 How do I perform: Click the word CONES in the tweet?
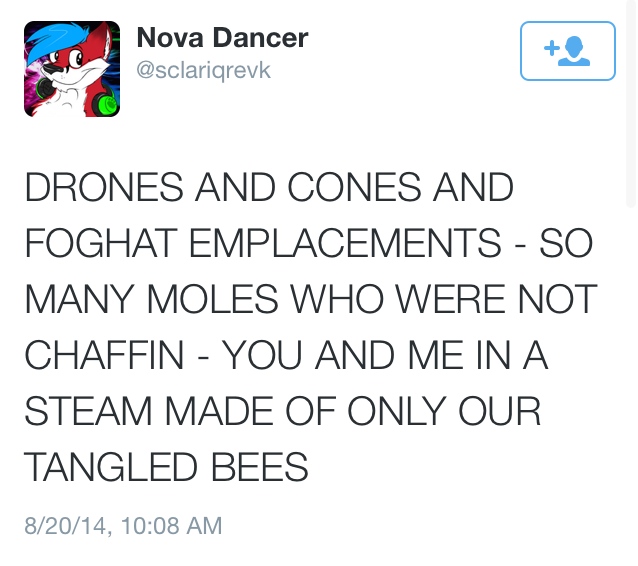click(354, 187)
